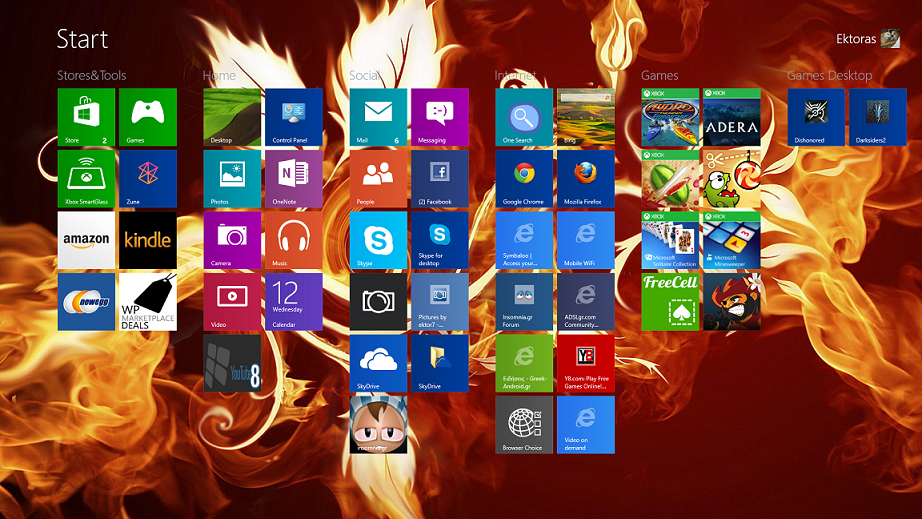Open the green Greek-Android.gr tile
Viewport: 922px width, 519px height.
pos(524,363)
